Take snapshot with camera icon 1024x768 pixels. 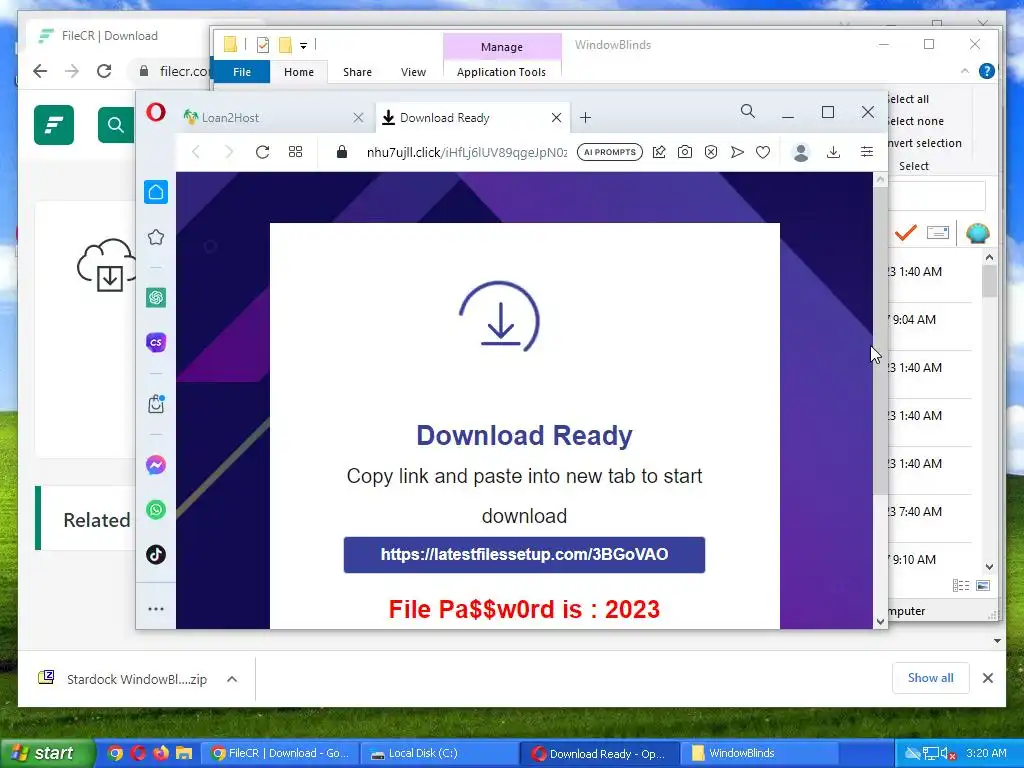(684, 152)
